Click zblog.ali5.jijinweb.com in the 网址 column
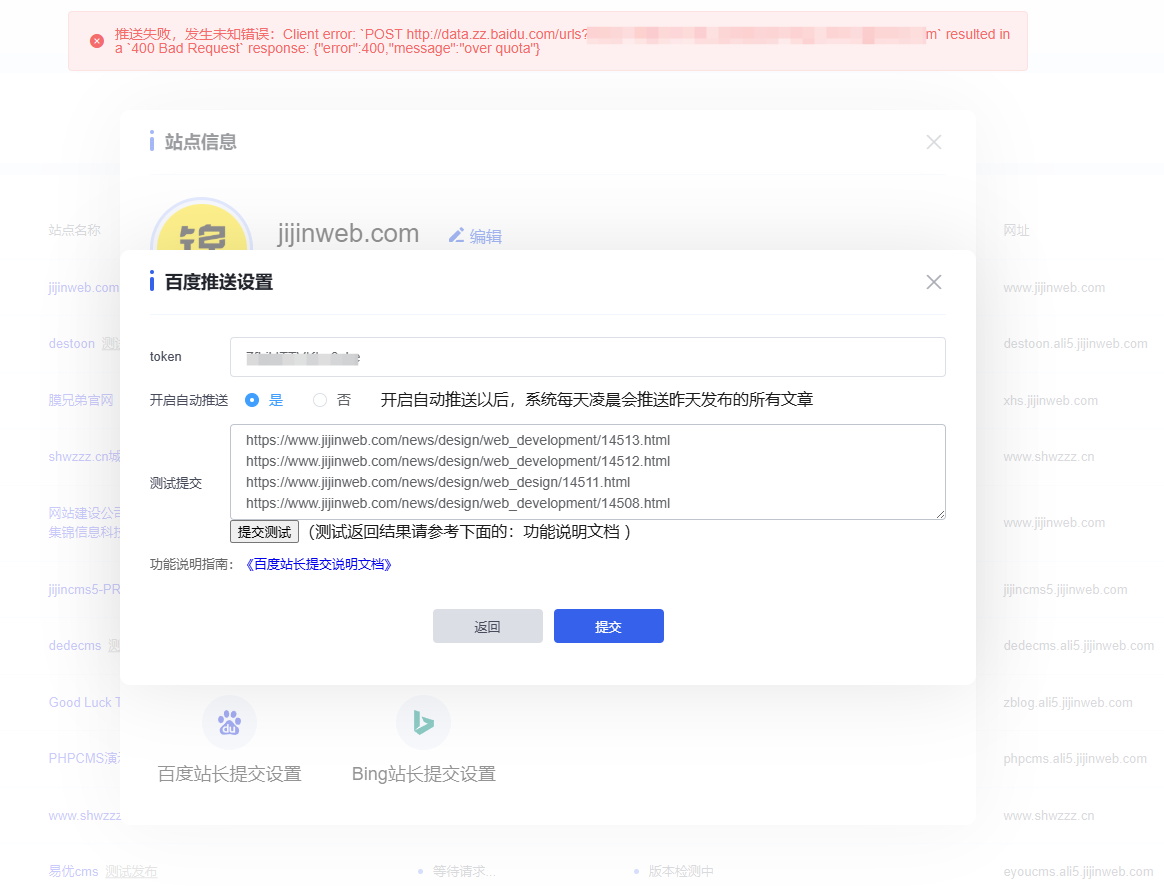Screen dimensions: 1164x886 1068,703
